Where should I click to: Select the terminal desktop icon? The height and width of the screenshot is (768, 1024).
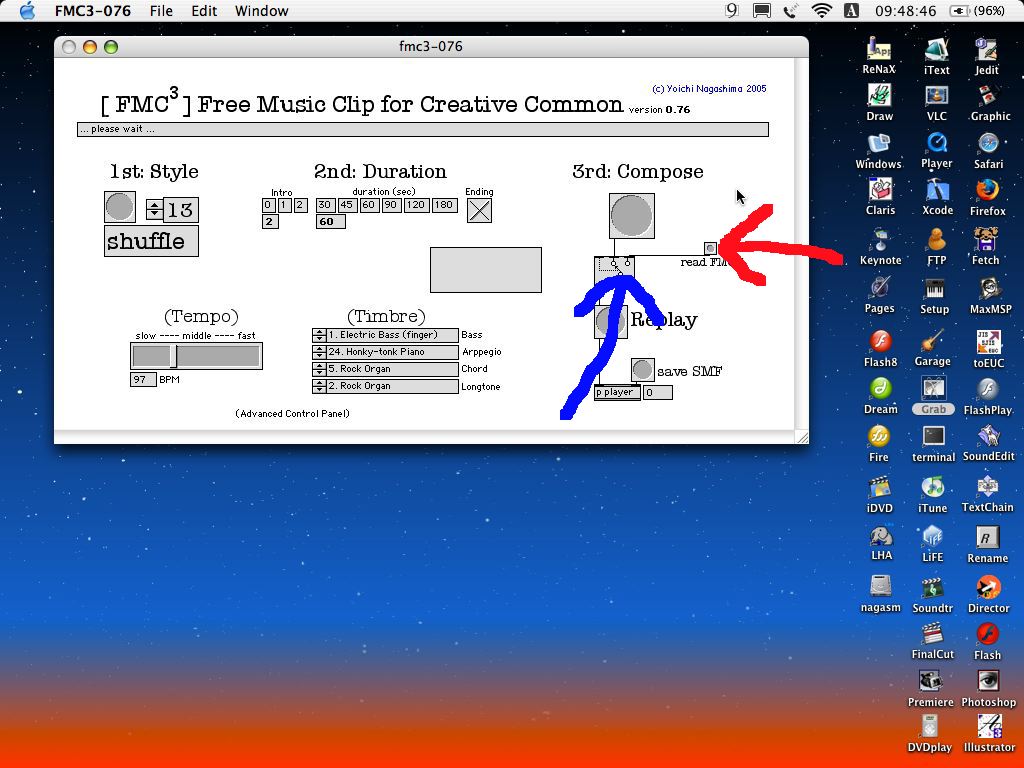[933, 444]
